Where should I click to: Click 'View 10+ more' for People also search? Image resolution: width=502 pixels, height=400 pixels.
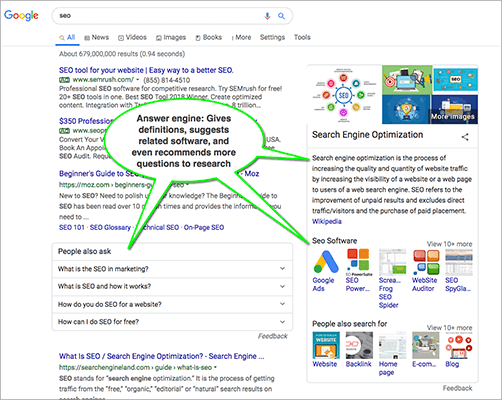pos(450,328)
